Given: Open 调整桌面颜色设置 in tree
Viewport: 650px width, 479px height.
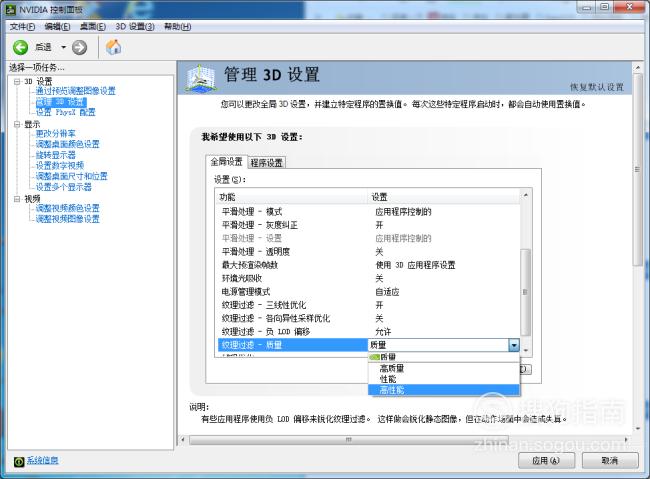Looking at the screenshot, I should pos(68,144).
